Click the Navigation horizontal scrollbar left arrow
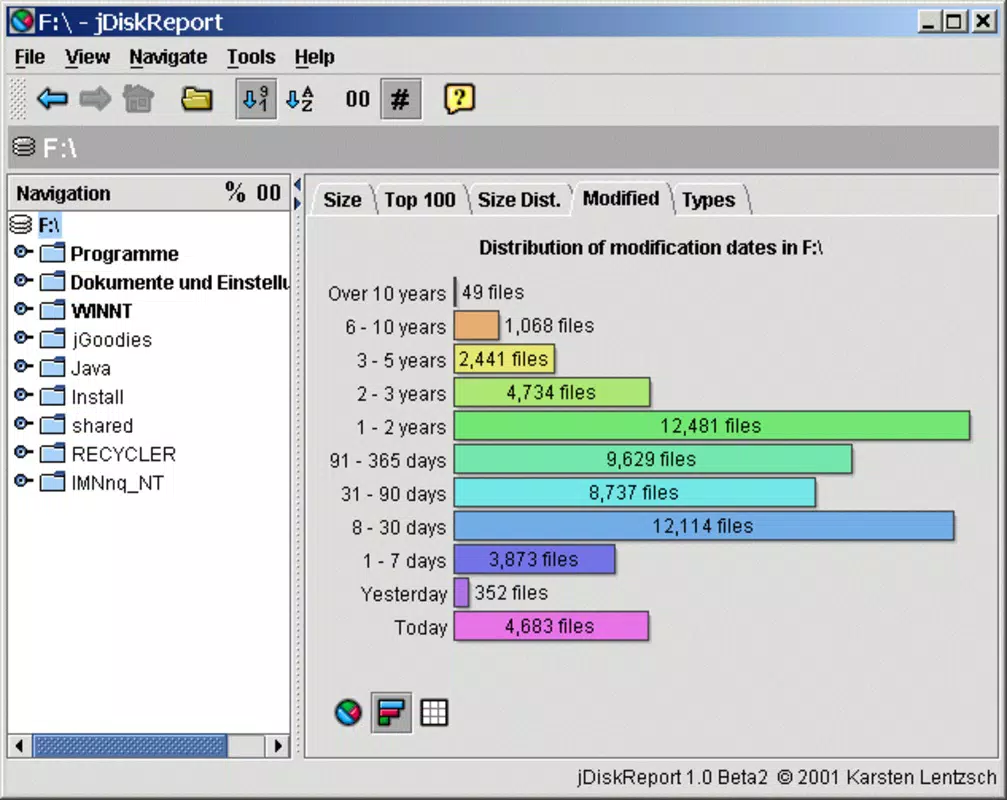The image size is (1007, 800). pos(20,746)
